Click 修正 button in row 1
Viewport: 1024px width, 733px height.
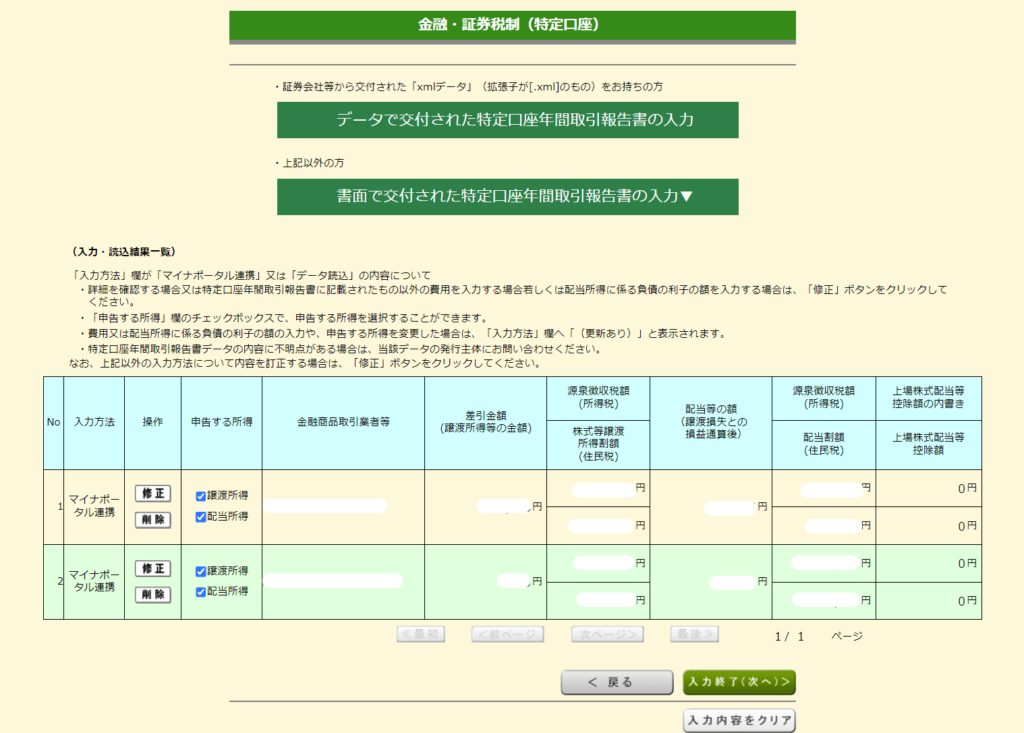tap(153, 493)
